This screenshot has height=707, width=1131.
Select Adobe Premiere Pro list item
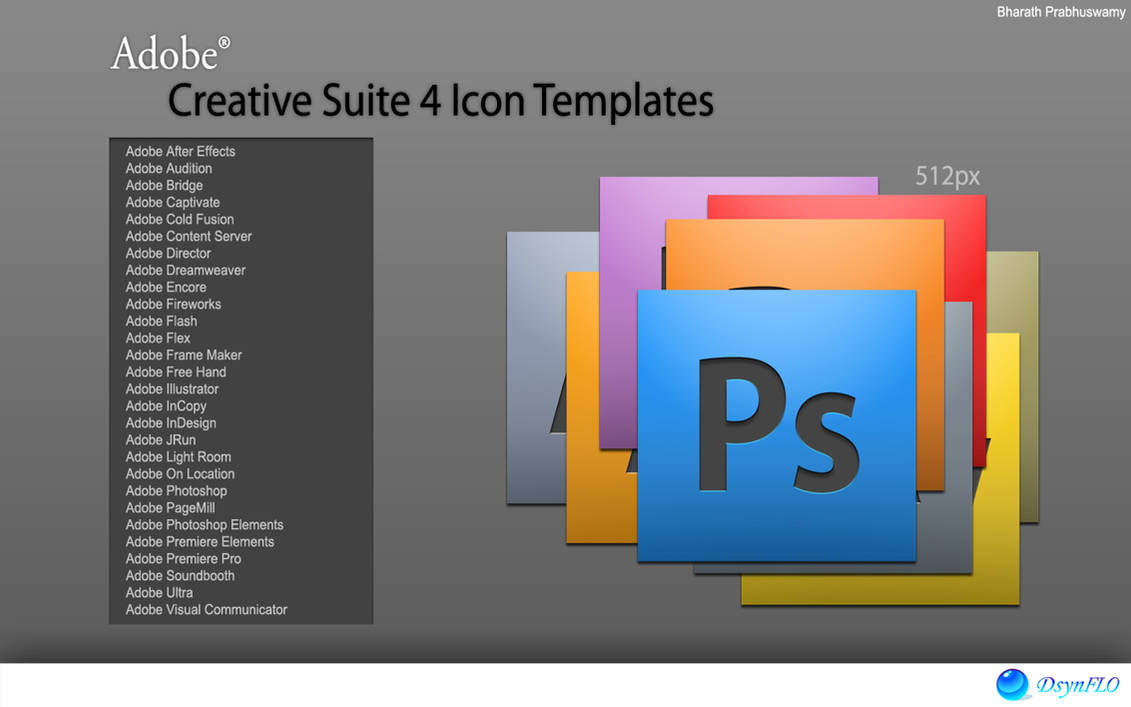click(x=183, y=558)
